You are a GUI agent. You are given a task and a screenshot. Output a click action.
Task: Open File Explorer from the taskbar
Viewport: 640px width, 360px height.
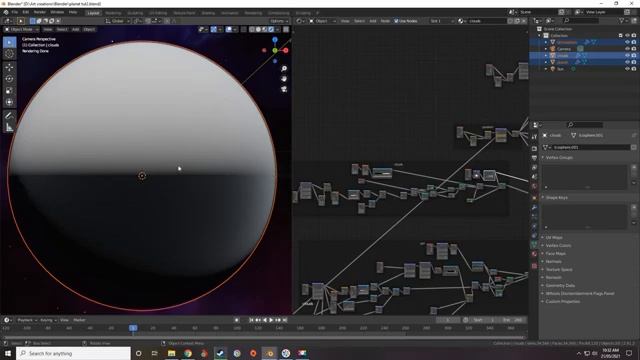pos(171,353)
